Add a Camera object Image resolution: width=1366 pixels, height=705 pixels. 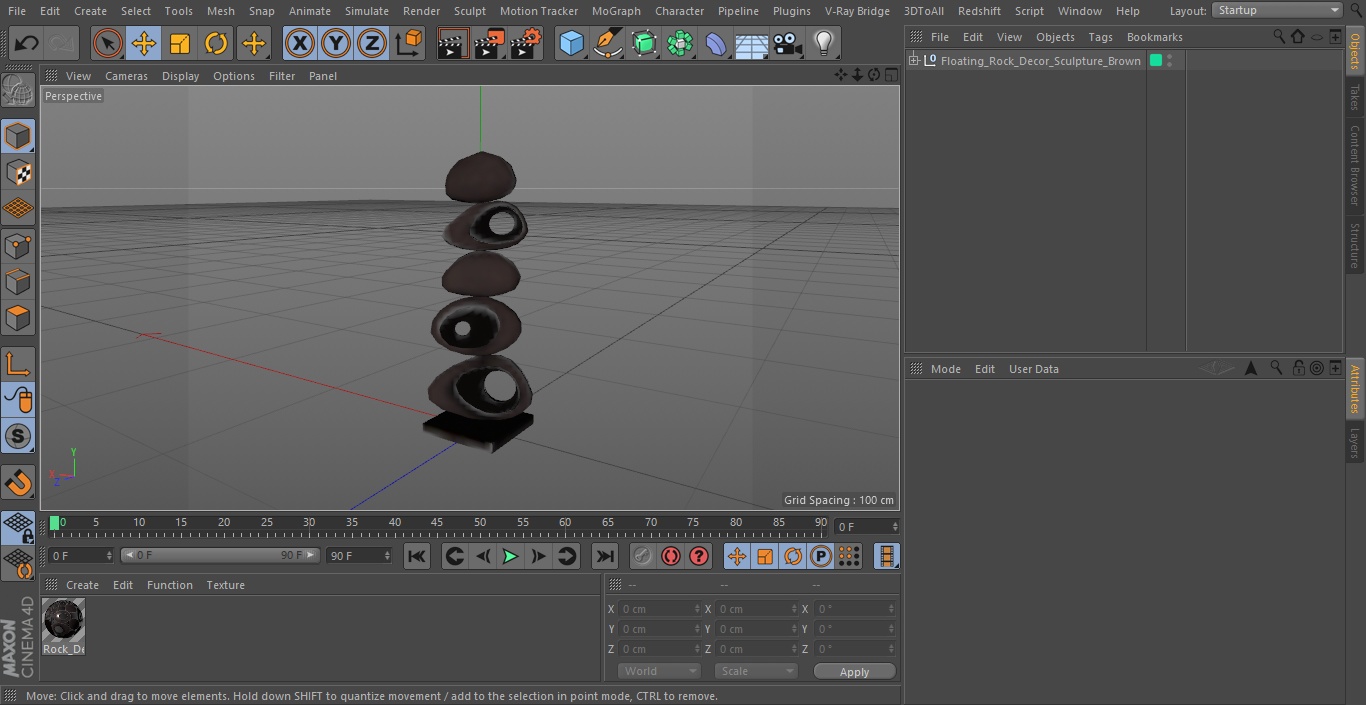tap(788, 43)
